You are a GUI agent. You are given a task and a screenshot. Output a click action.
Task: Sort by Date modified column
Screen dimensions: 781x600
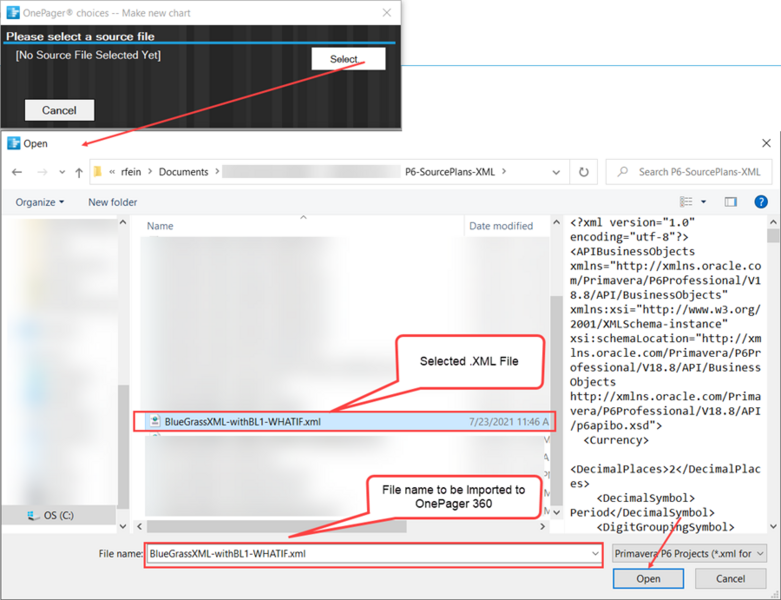pyautogui.click(x=501, y=226)
